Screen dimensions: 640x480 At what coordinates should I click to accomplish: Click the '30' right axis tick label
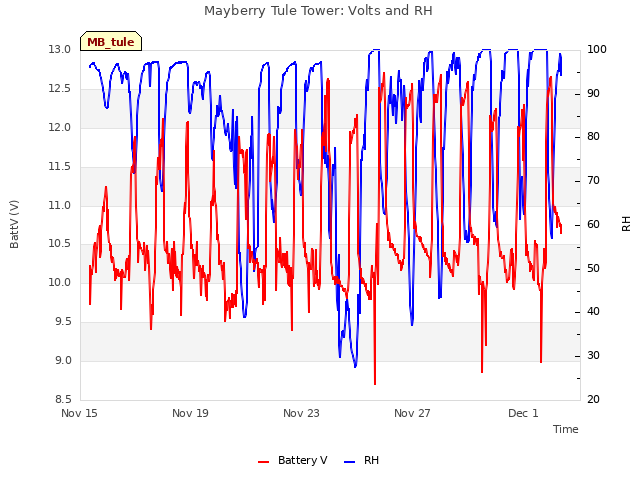tap(593, 356)
